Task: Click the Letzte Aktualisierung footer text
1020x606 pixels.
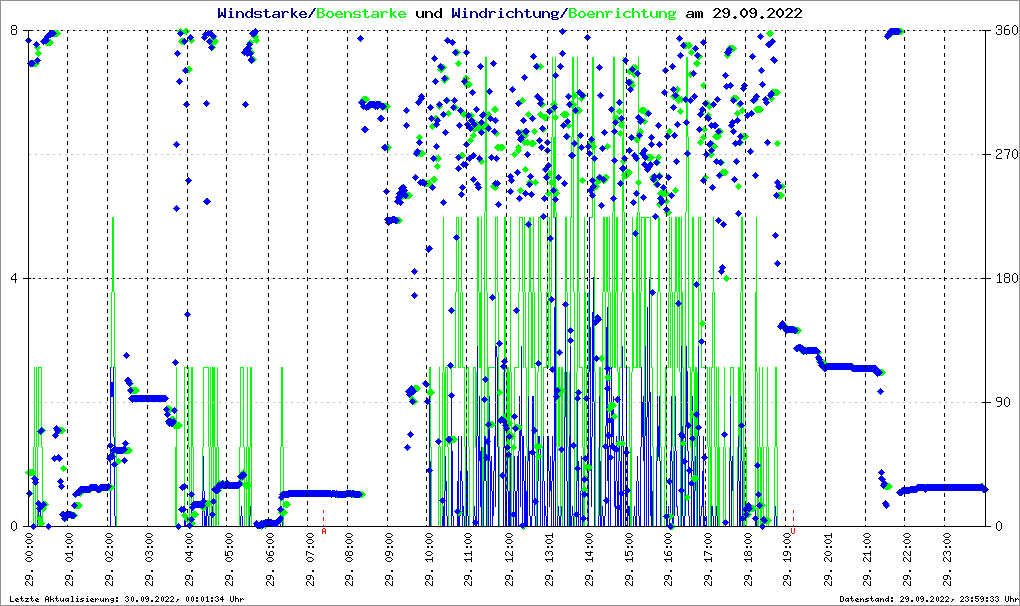Action: (125, 599)
